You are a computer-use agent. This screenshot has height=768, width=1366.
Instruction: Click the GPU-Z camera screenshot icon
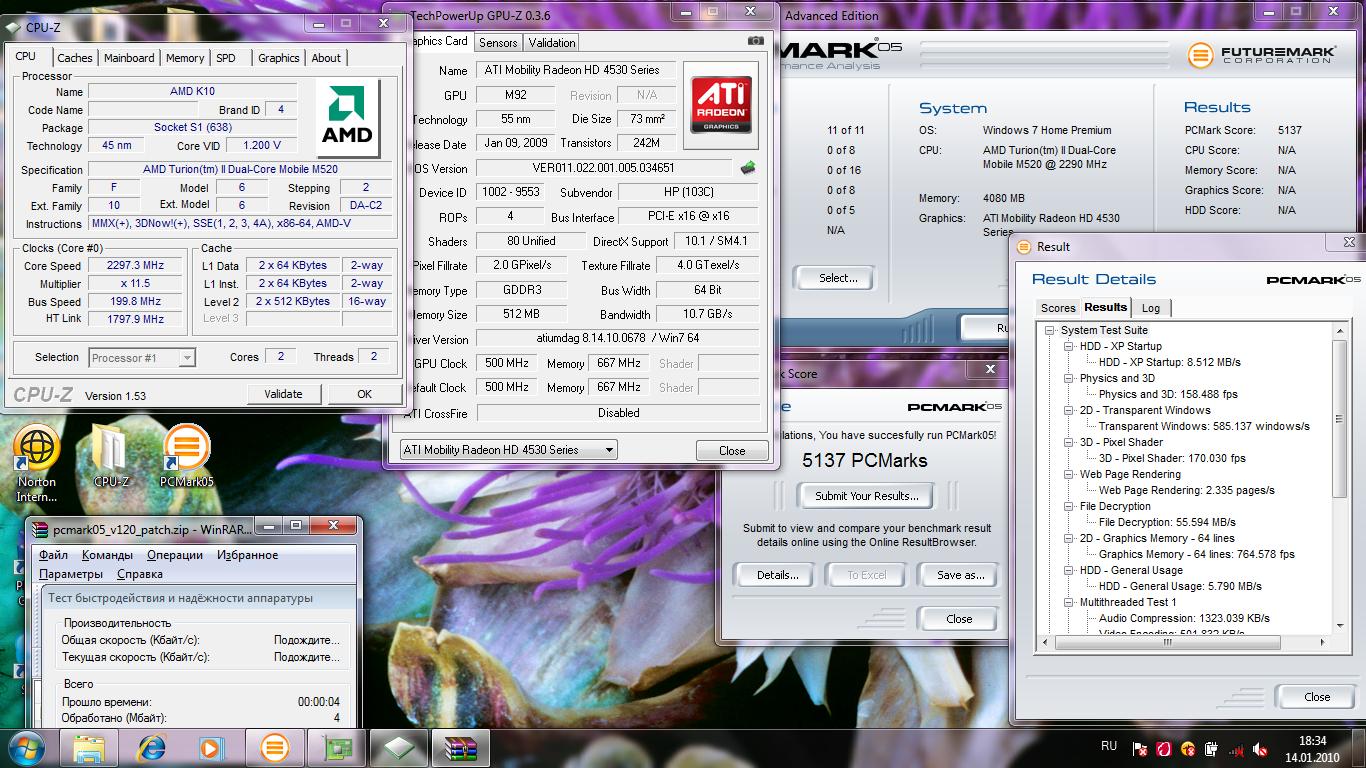756,41
